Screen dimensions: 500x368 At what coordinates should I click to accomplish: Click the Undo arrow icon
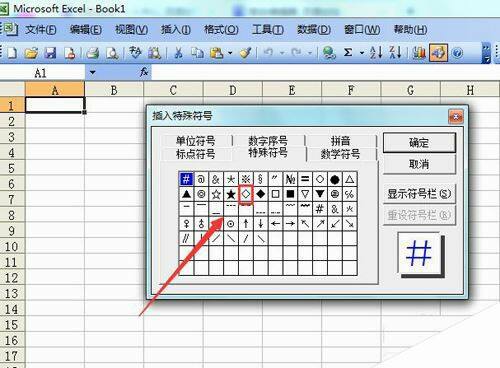pyautogui.click(x=268, y=53)
